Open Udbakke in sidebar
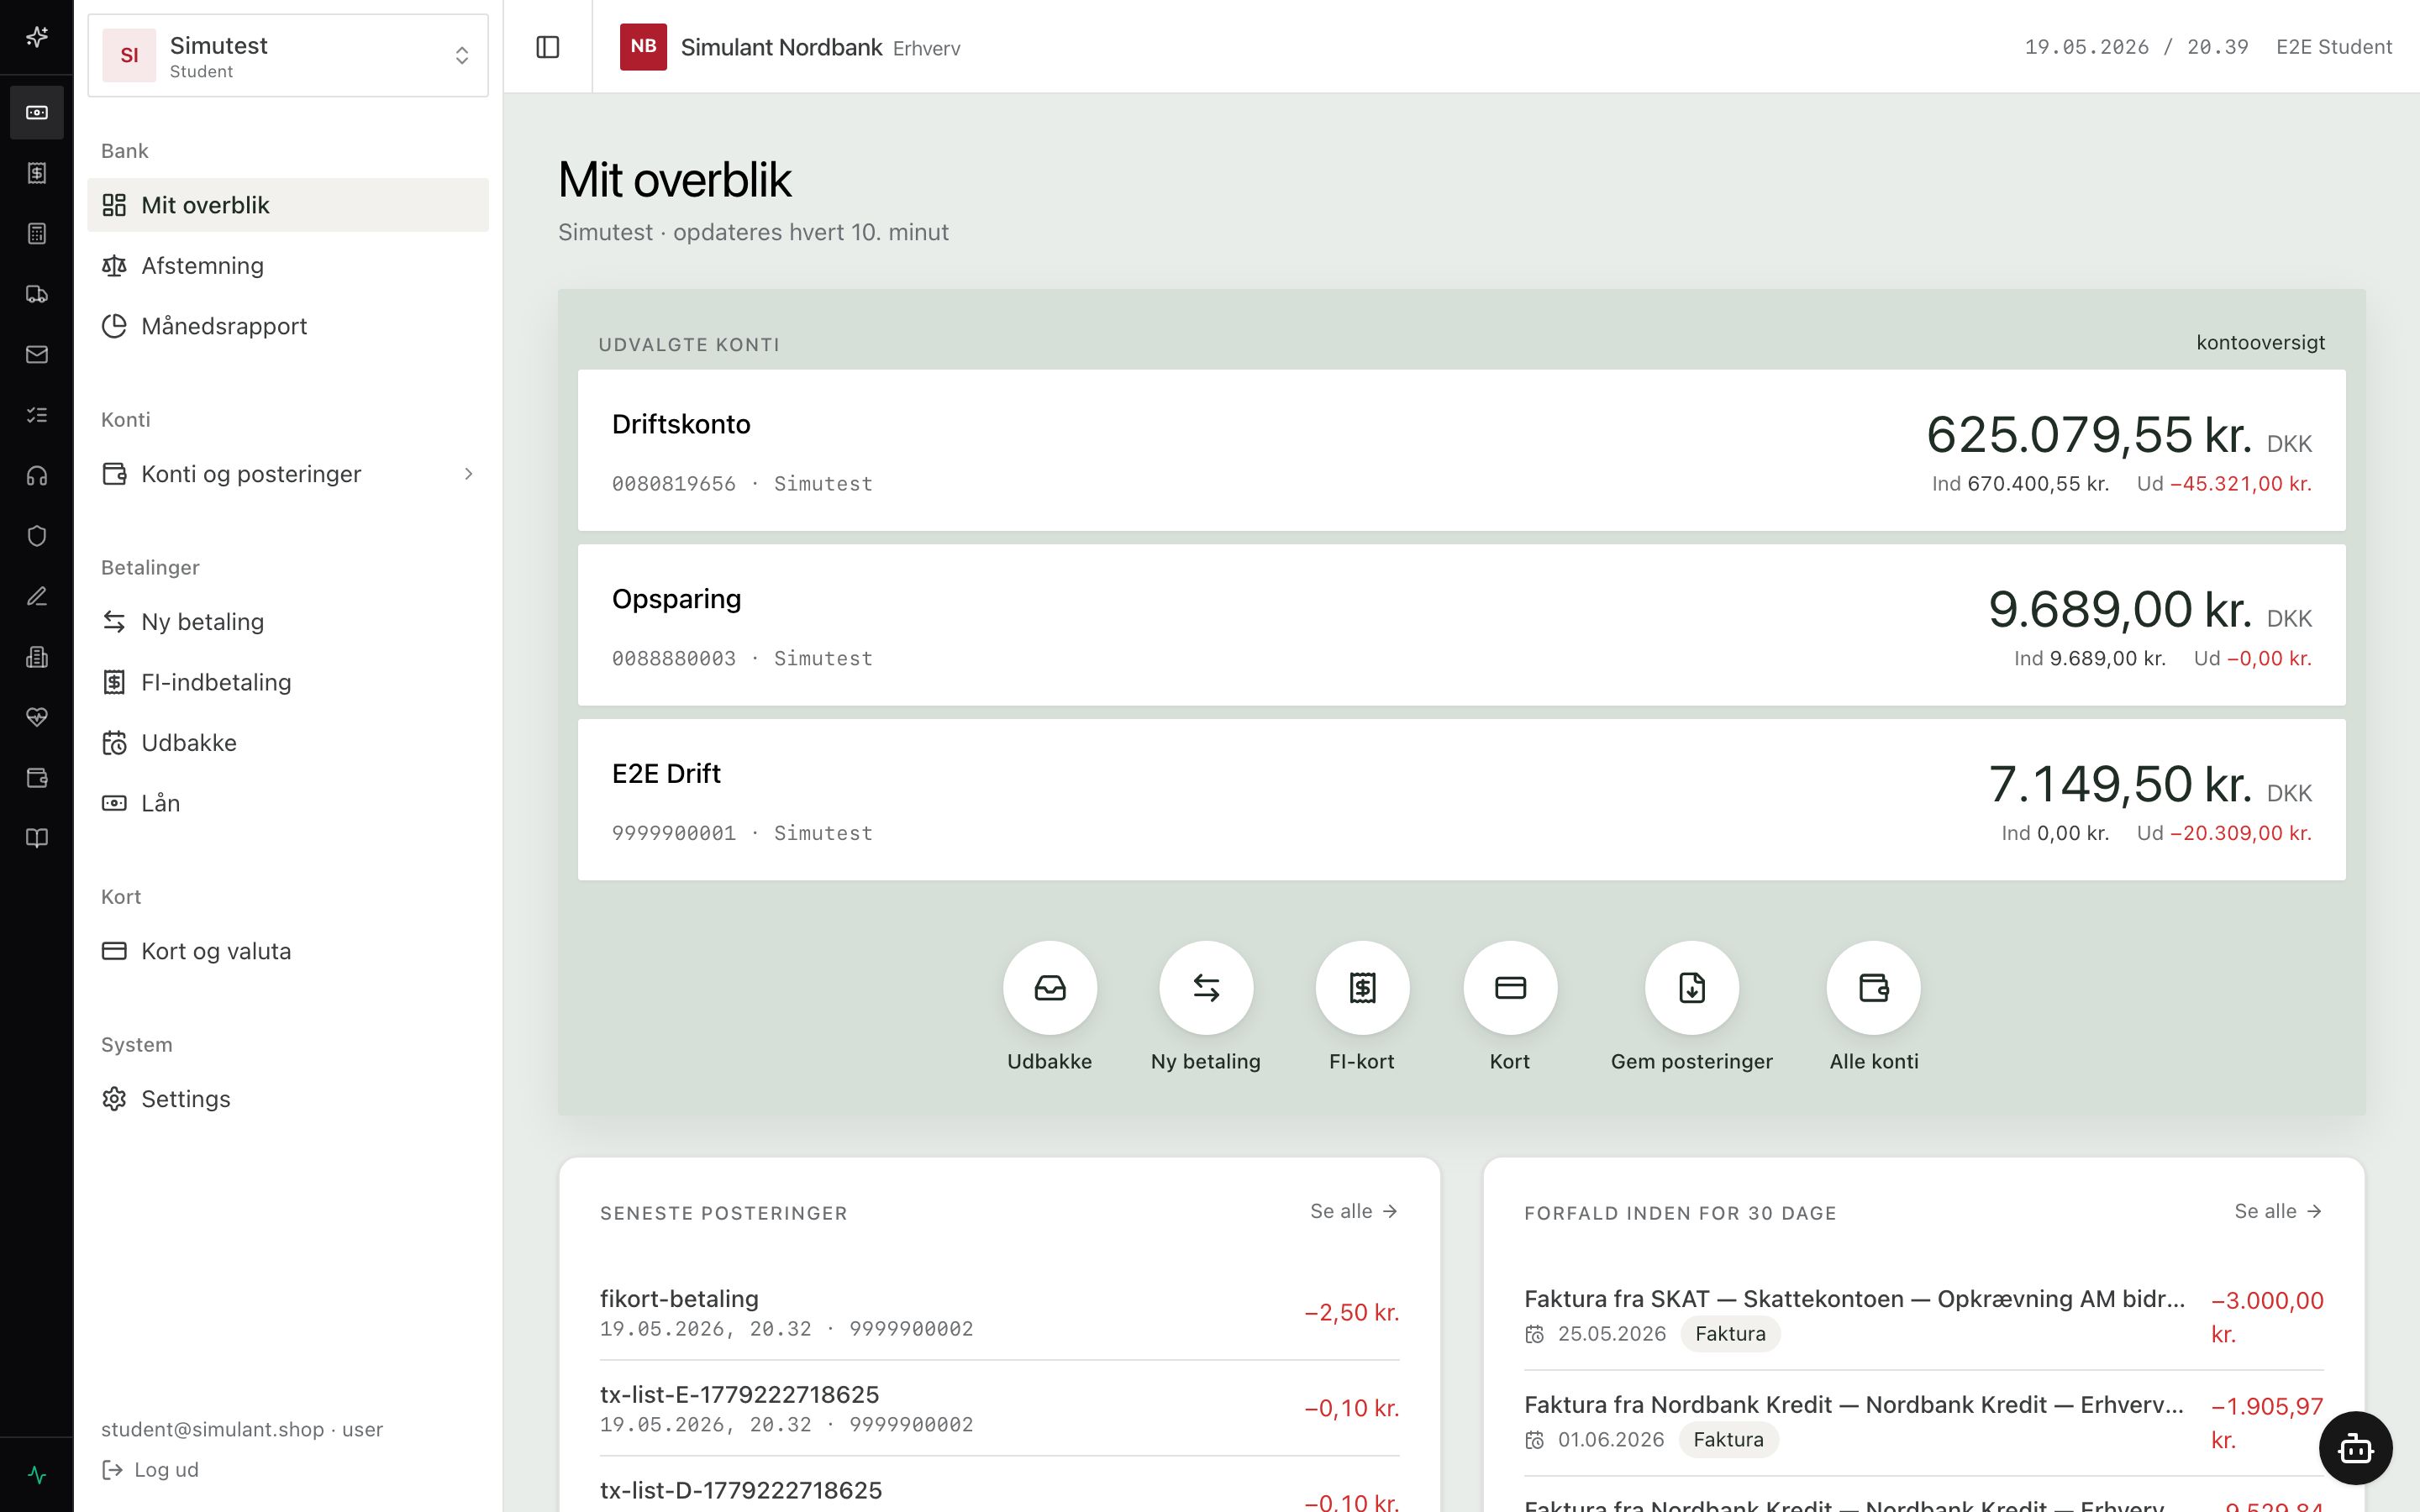 tap(288, 743)
